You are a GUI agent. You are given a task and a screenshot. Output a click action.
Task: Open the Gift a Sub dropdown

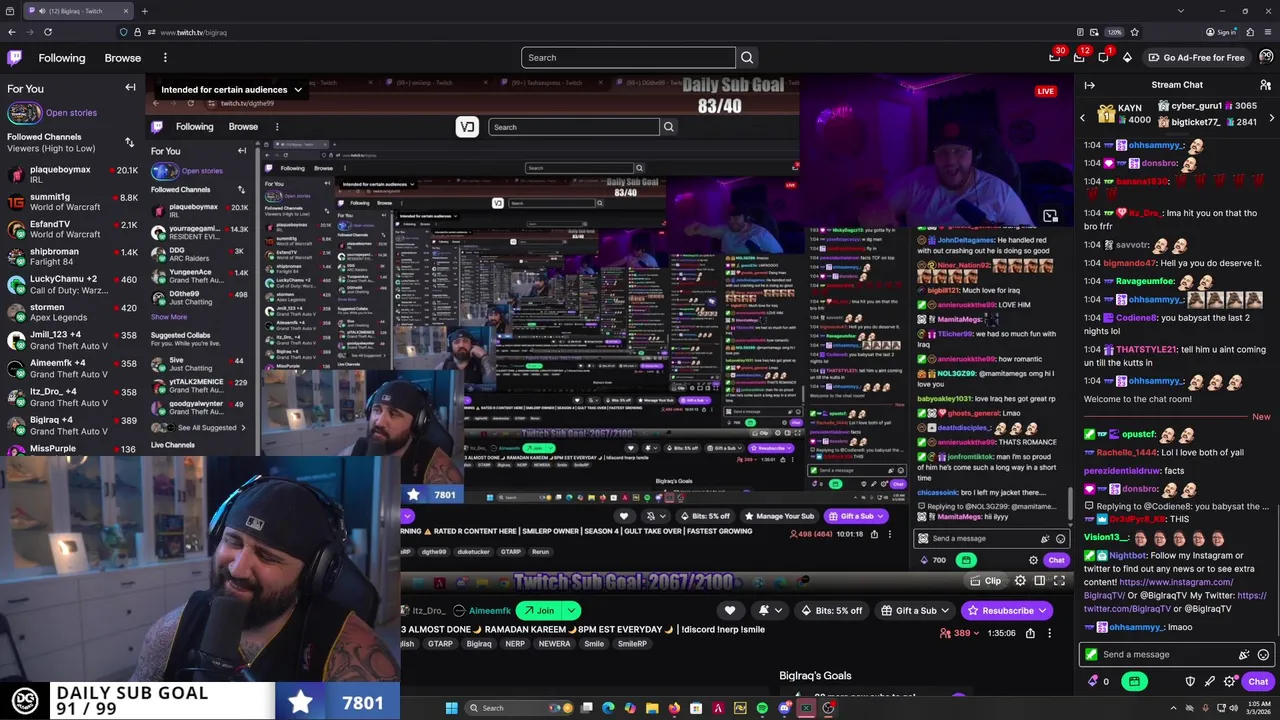944,611
